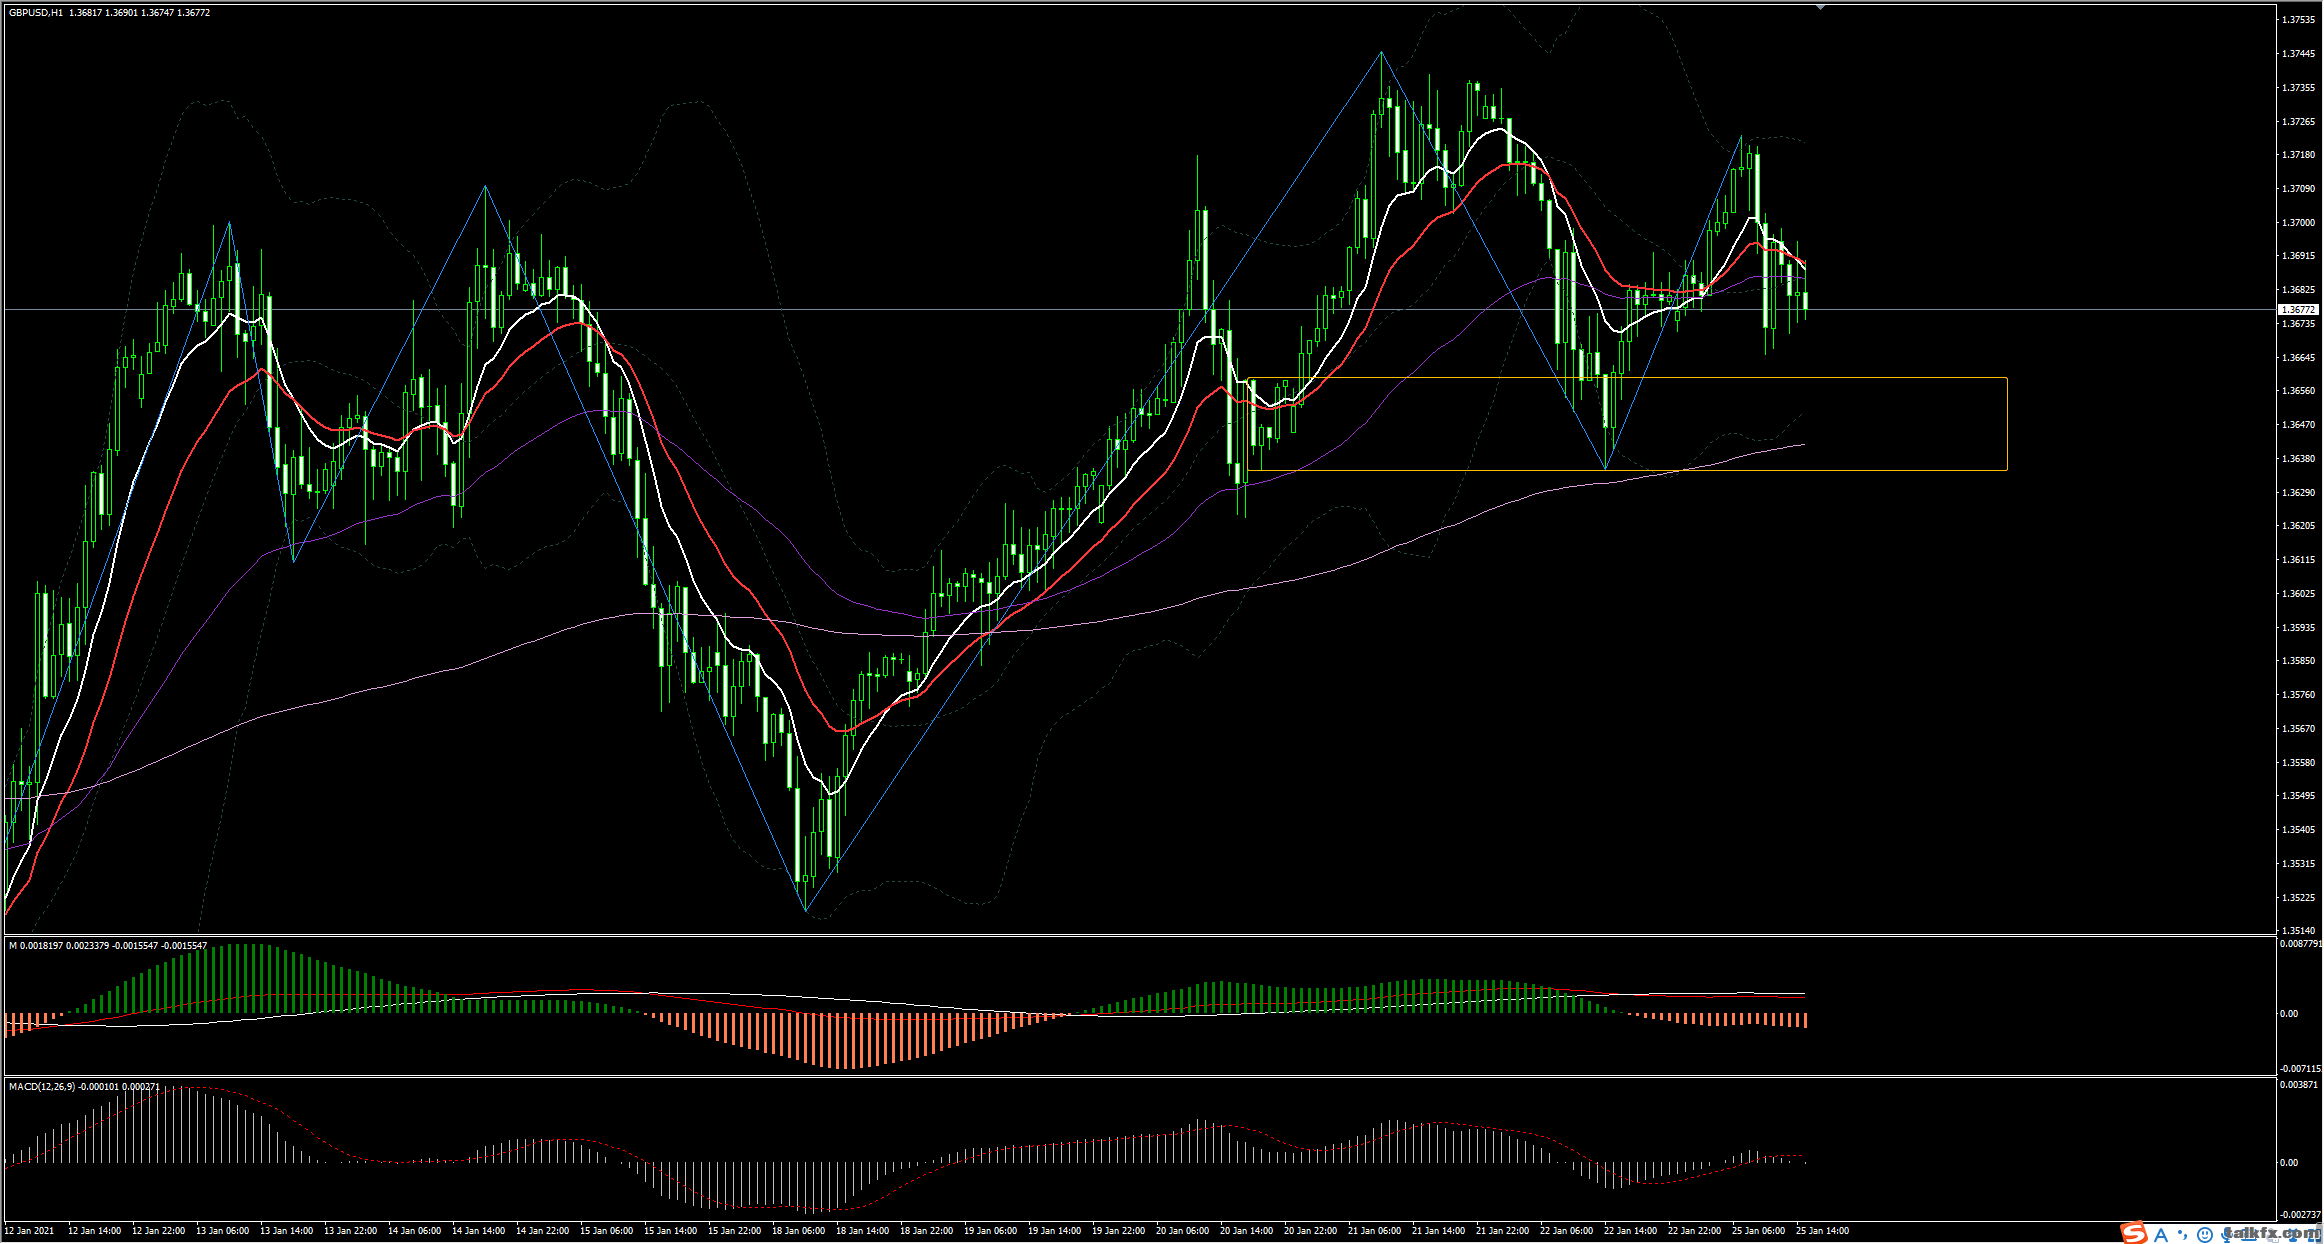Viewport: 2324px width, 1244px height.
Task: Click the Sogou input method S logo
Action: (x=2135, y=1233)
